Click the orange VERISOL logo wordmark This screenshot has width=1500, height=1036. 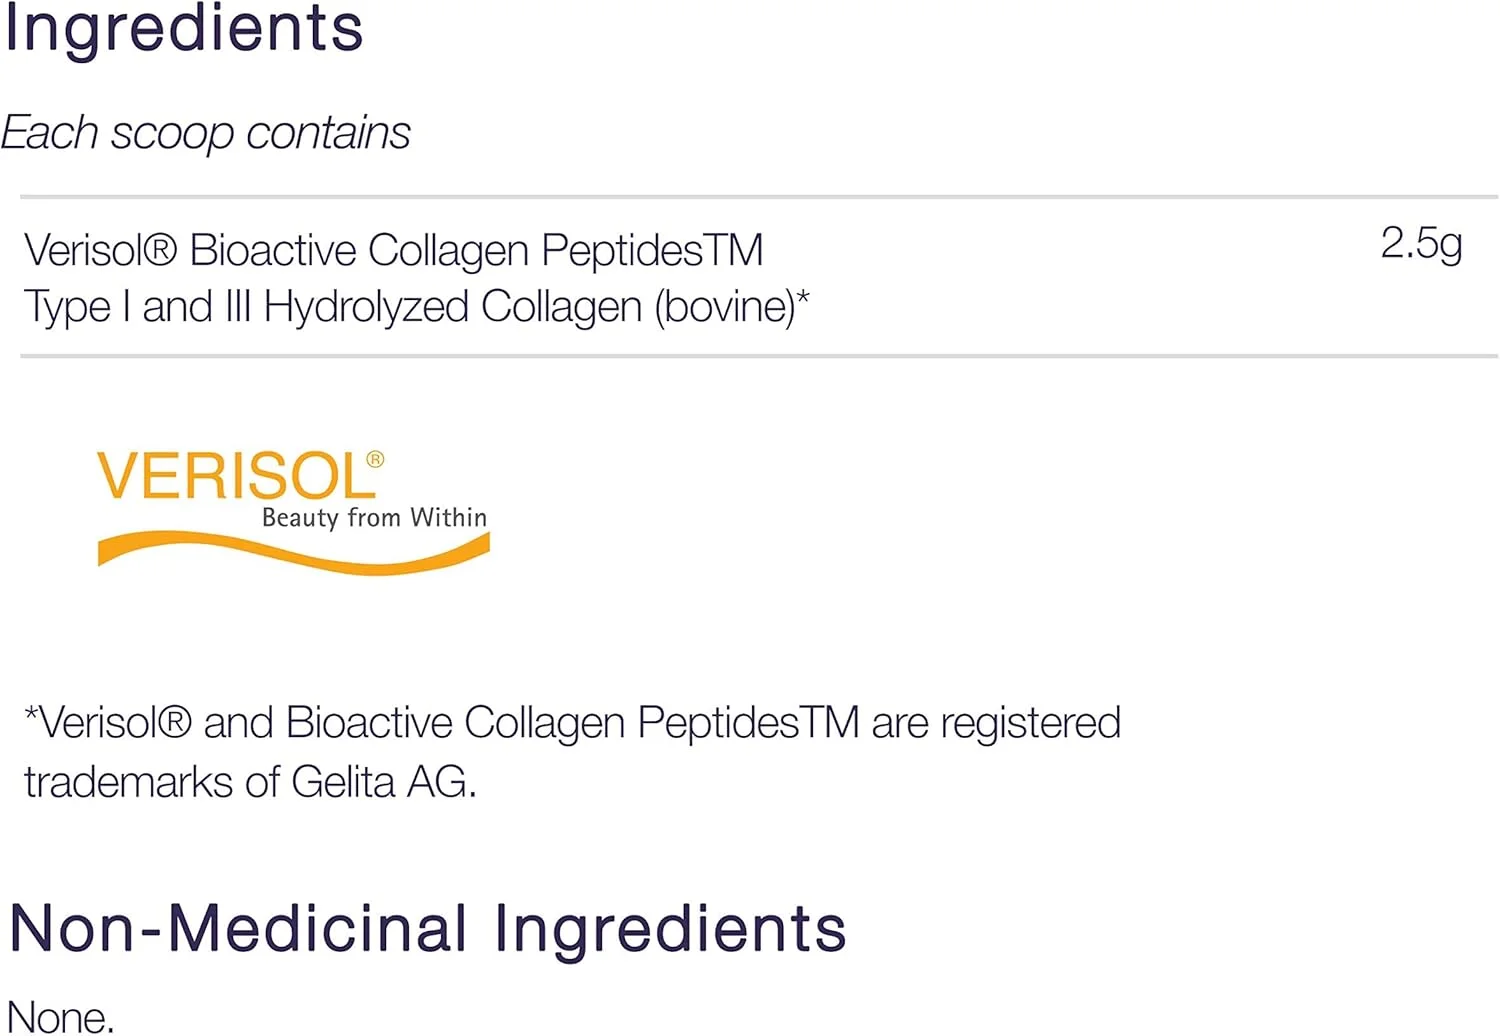(x=232, y=476)
